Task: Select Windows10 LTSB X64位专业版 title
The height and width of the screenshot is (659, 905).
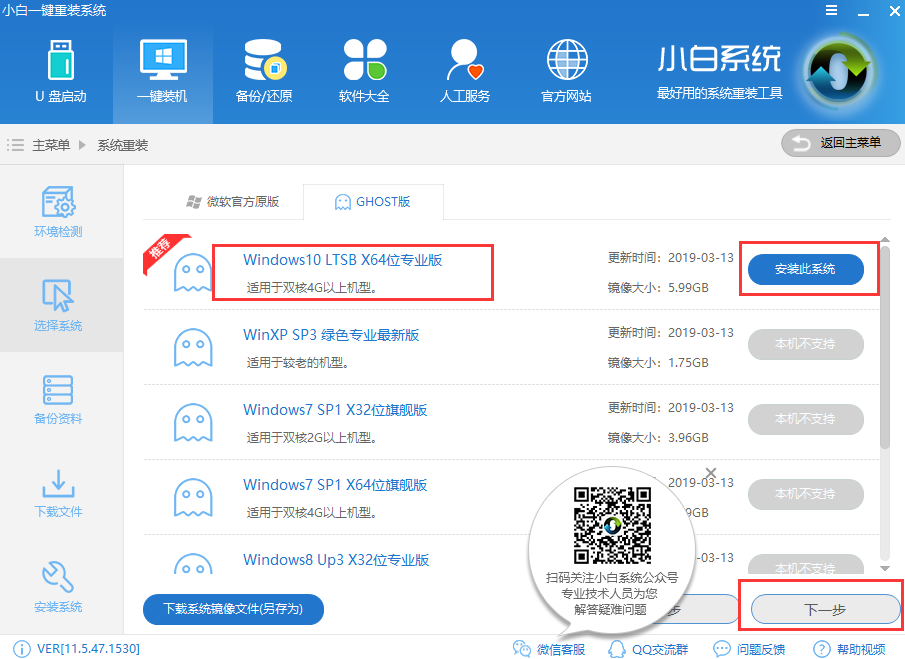Action: (343, 260)
